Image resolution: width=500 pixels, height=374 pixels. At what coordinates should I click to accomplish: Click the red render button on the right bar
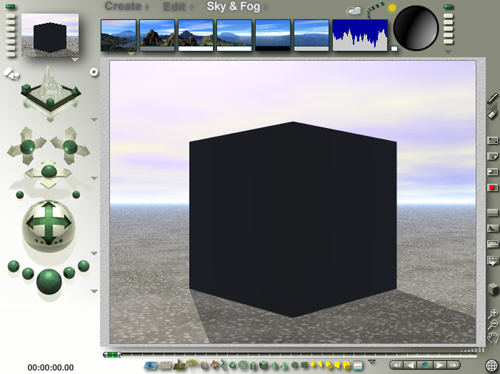pyautogui.click(x=492, y=188)
